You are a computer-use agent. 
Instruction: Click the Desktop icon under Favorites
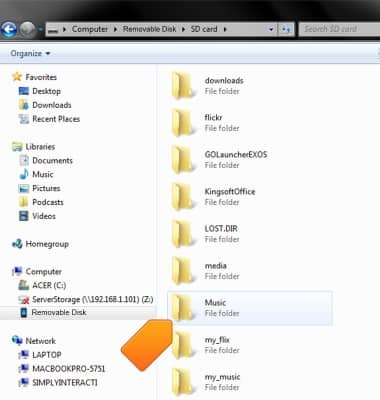[24, 91]
